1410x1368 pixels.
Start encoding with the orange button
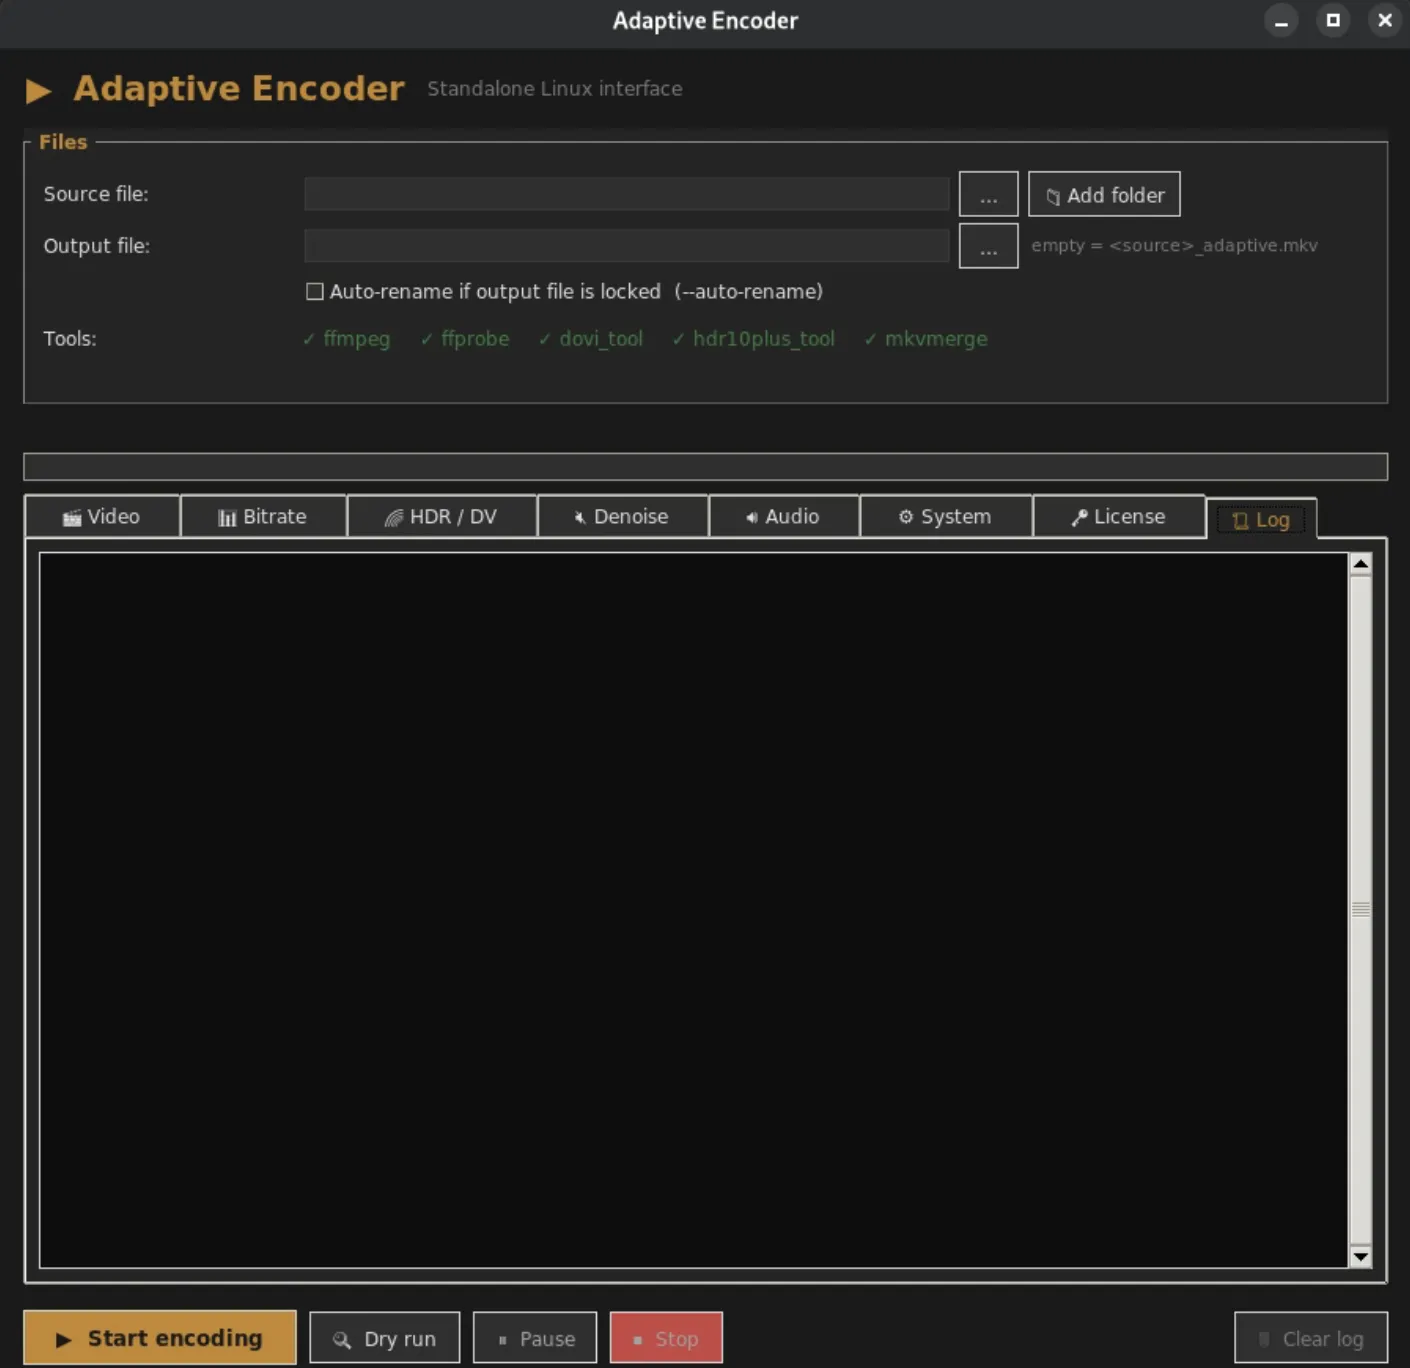pyautogui.click(x=160, y=1337)
